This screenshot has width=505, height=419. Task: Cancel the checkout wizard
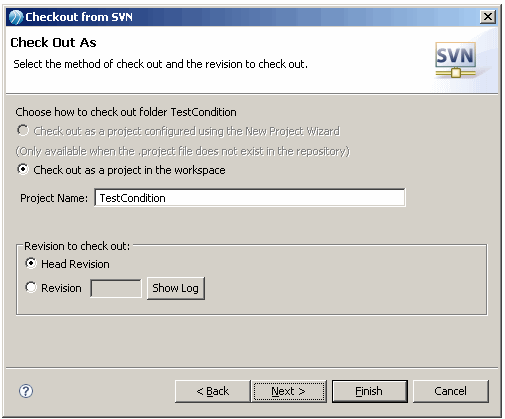(x=450, y=391)
